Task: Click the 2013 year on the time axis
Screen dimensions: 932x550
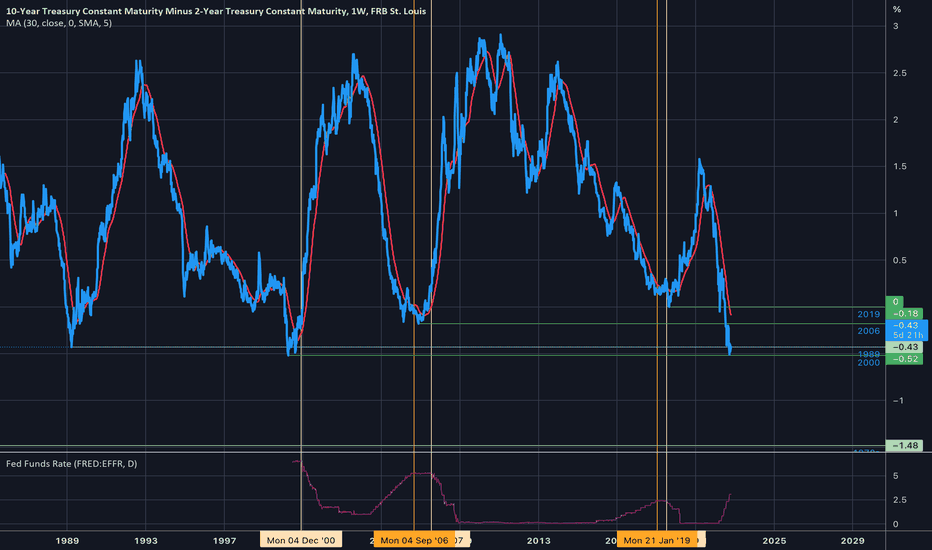Action: coord(539,540)
